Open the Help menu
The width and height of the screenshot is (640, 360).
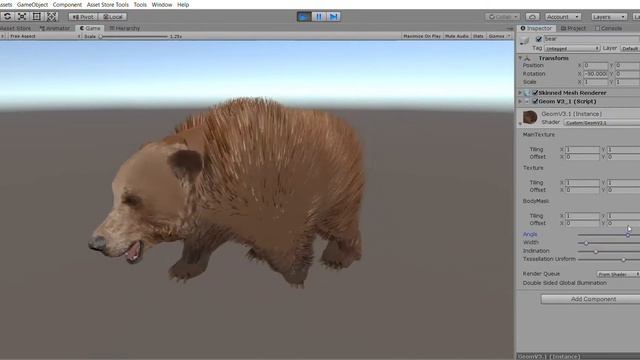coord(183,4)
